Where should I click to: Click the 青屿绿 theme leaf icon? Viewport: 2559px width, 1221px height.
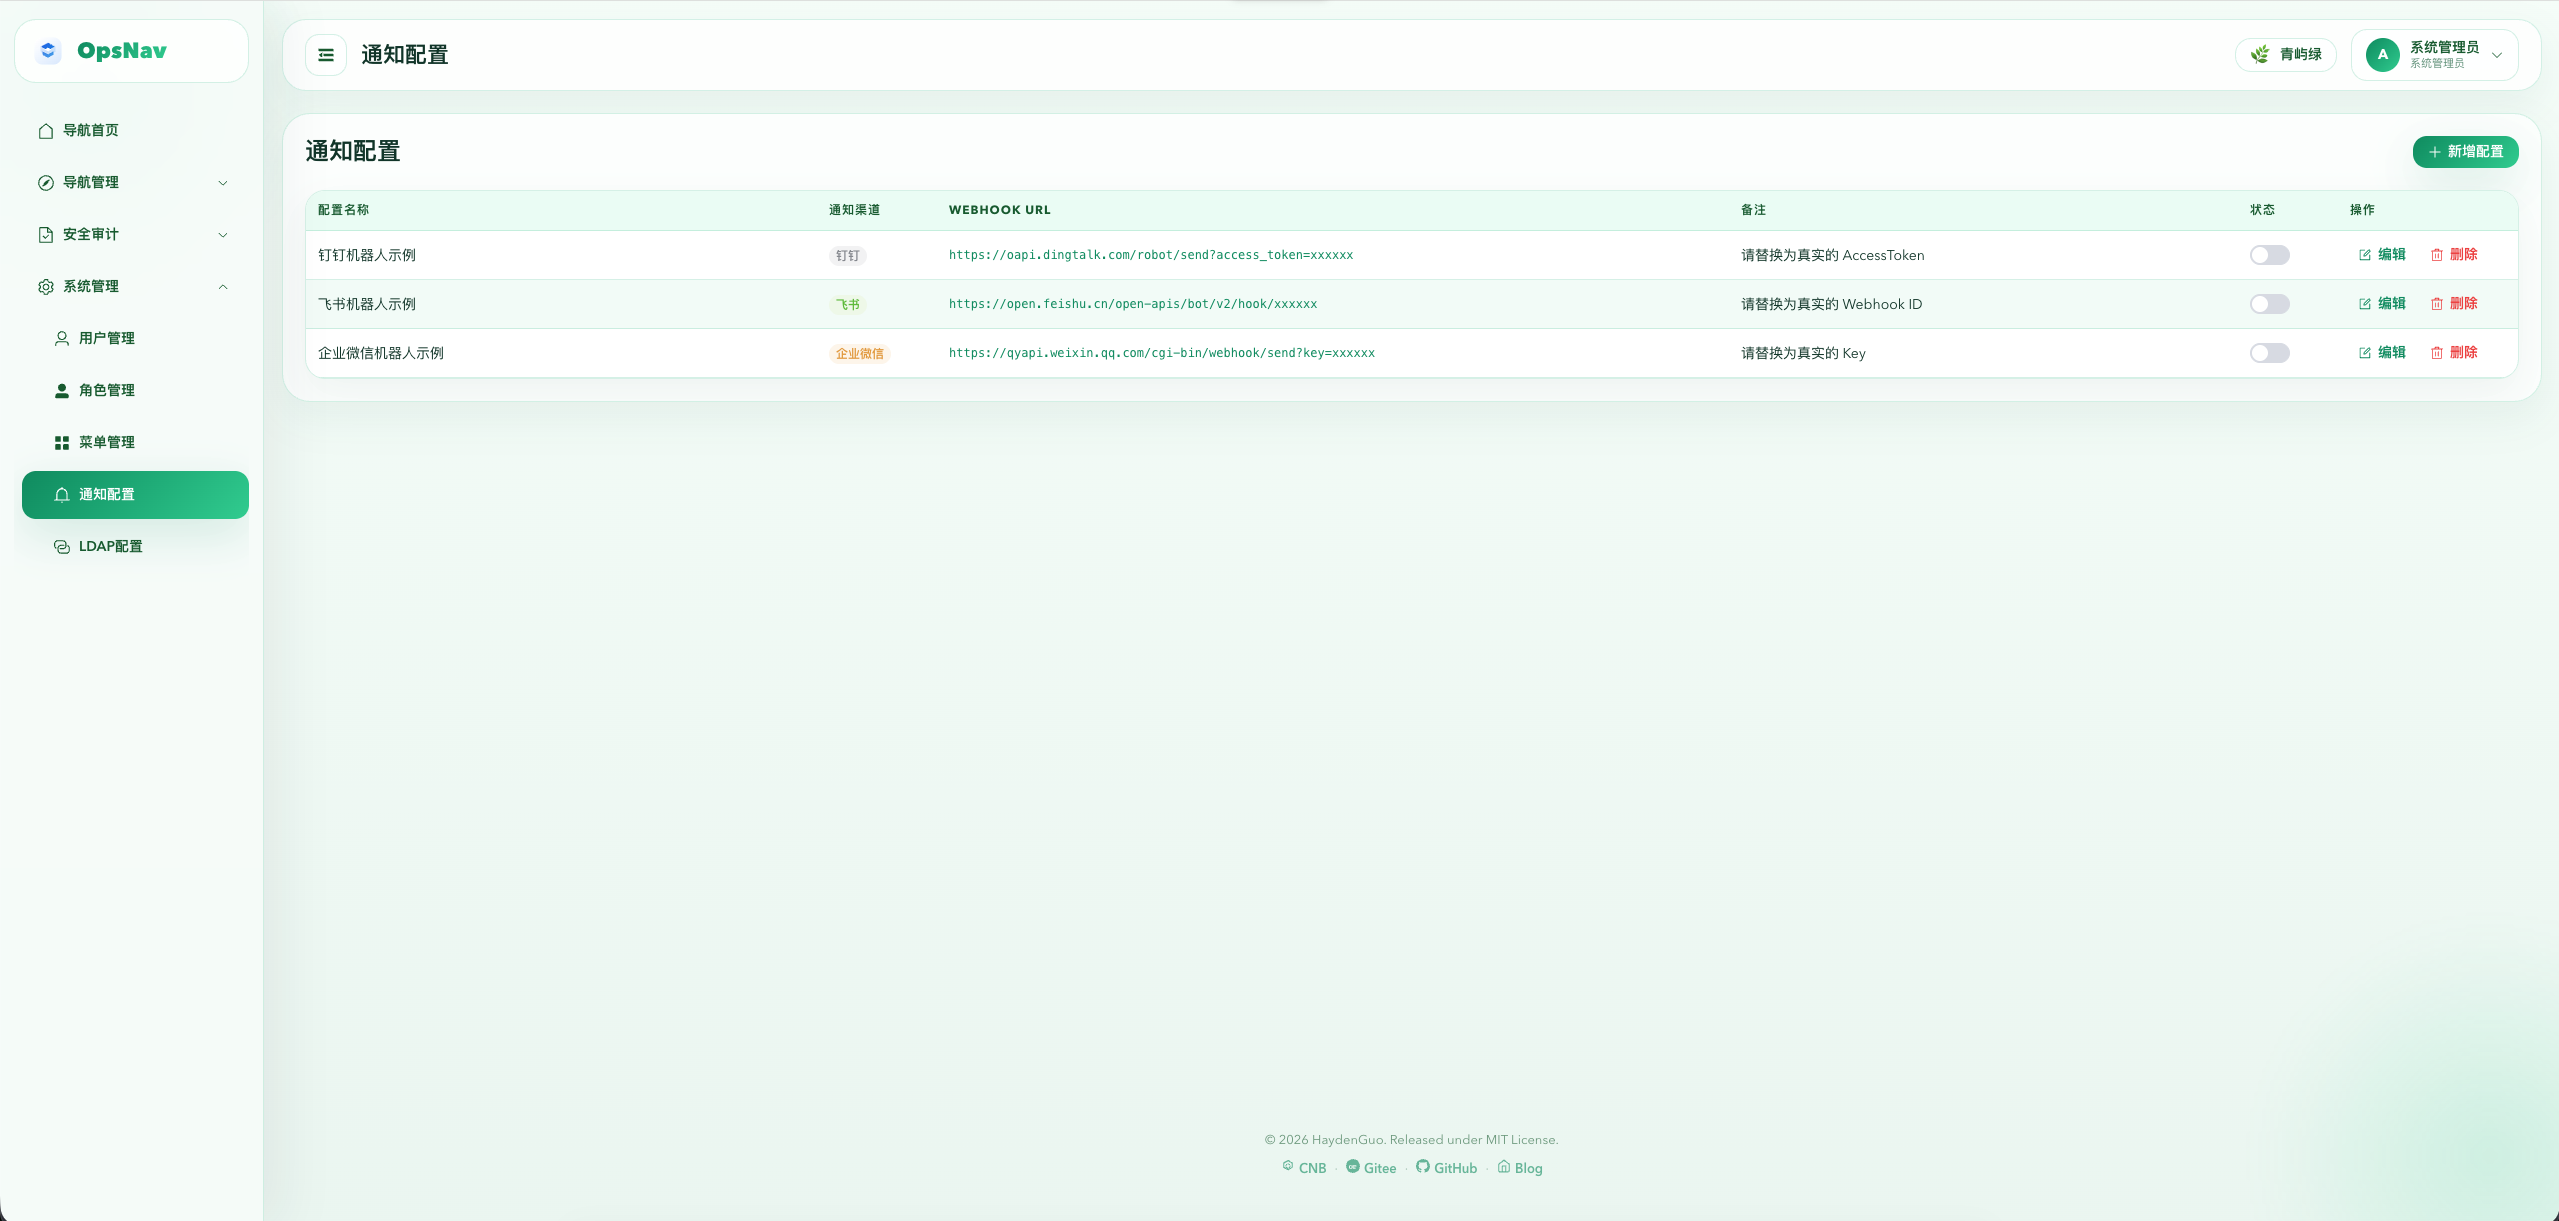pyautogui.click(x=2259, y=55)
